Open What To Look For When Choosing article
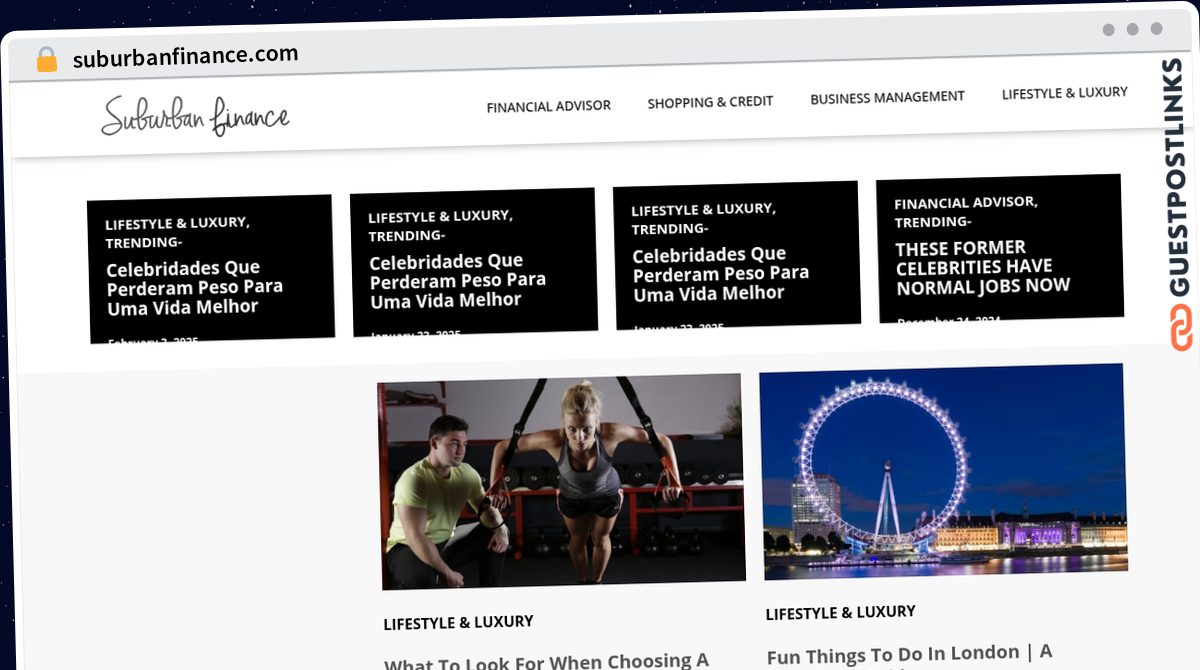1200x670 pixels. pos(546,662)
